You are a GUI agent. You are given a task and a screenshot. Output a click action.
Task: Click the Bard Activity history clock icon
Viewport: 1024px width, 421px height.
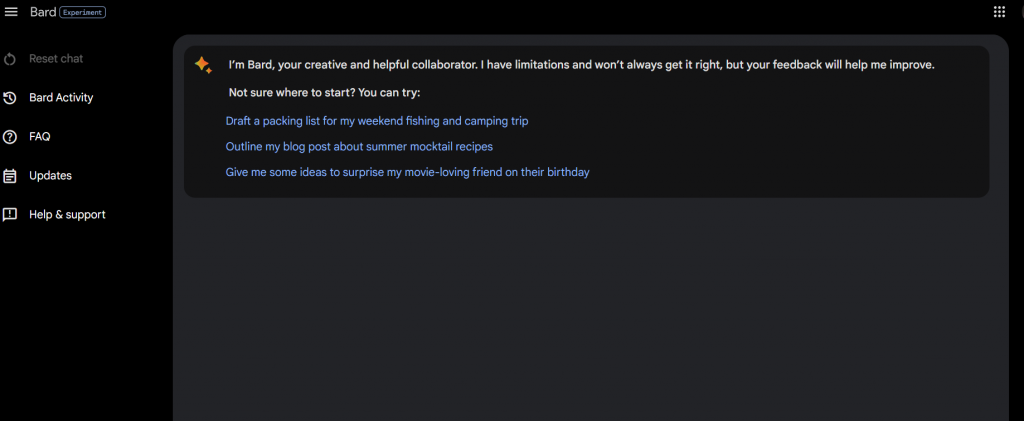[10, 98]
